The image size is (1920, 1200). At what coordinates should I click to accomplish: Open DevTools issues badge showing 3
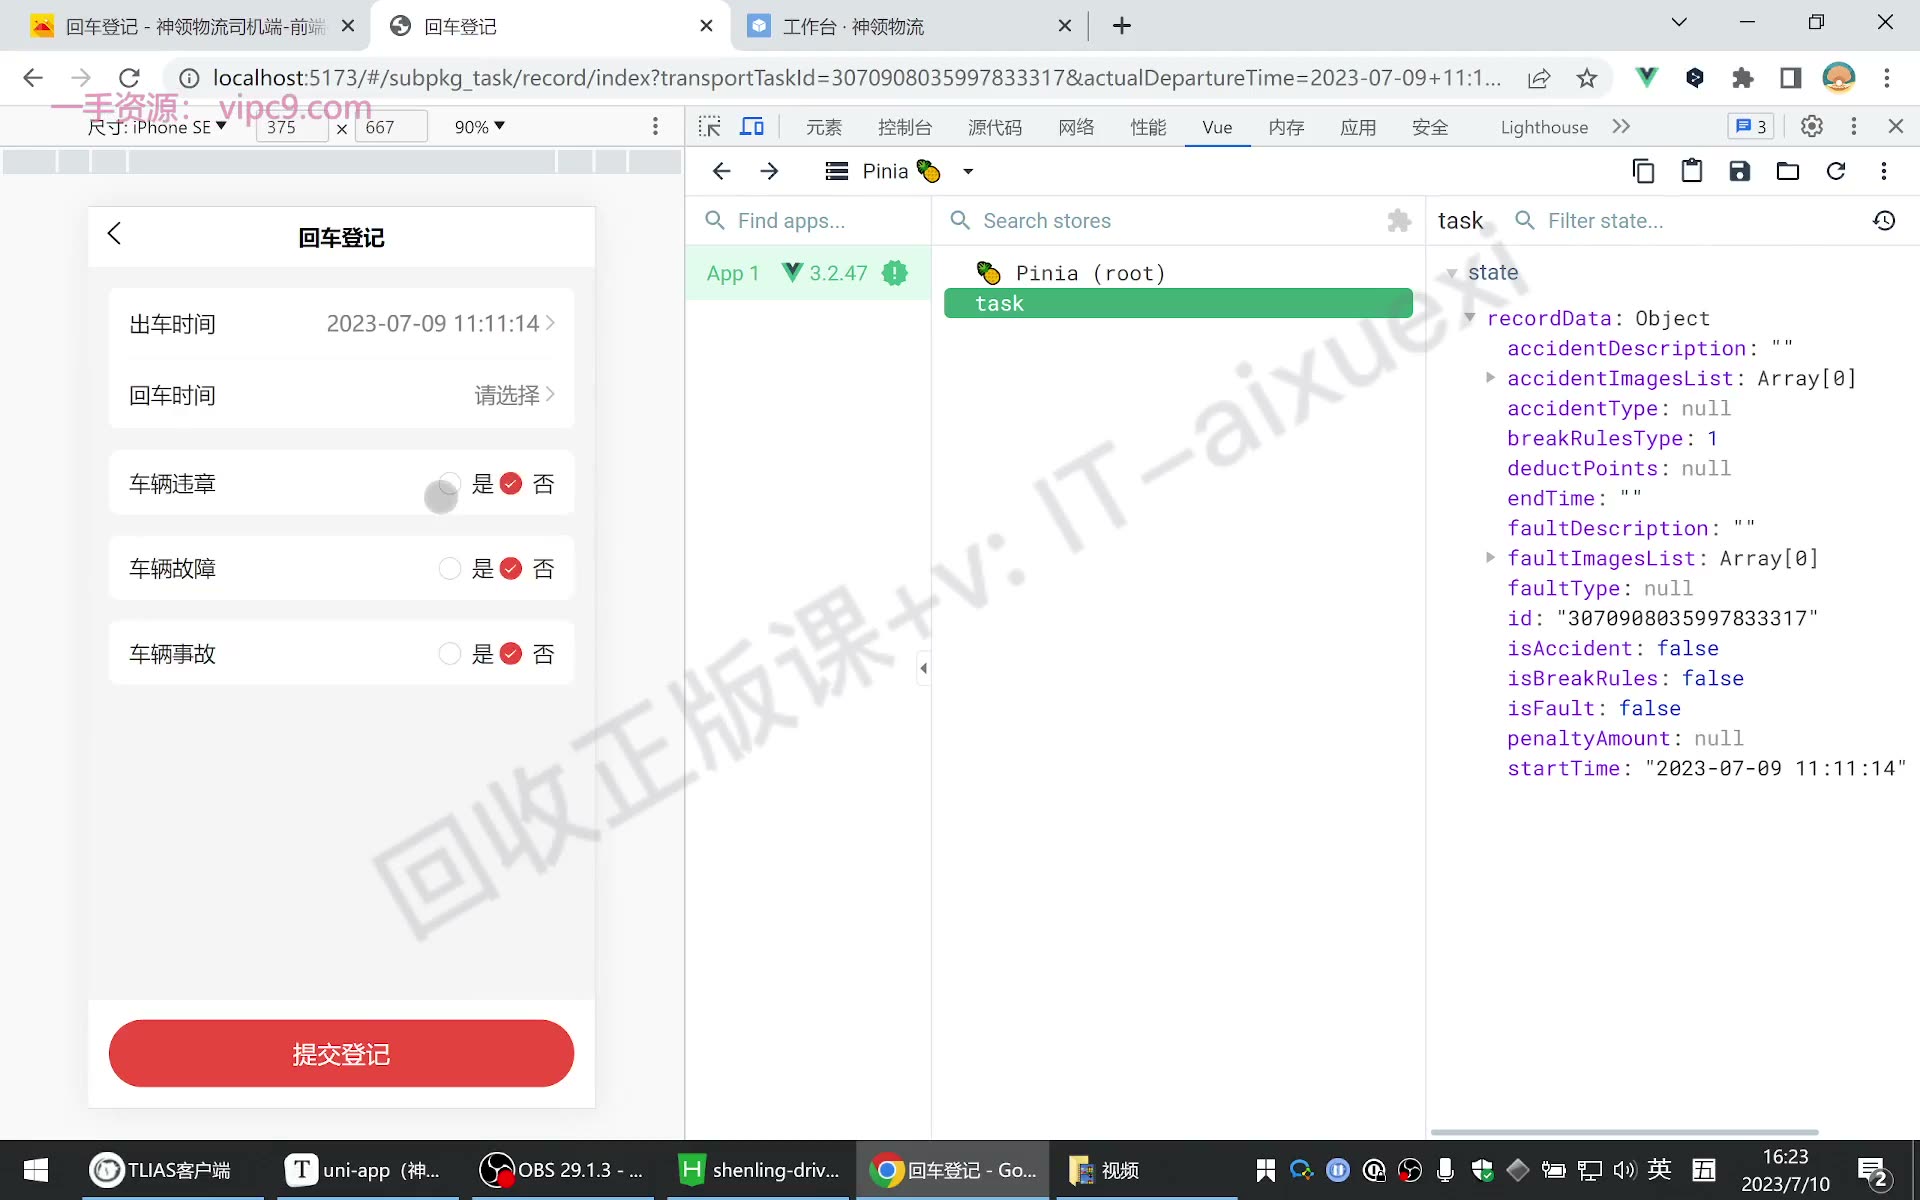pos(1750,126)
